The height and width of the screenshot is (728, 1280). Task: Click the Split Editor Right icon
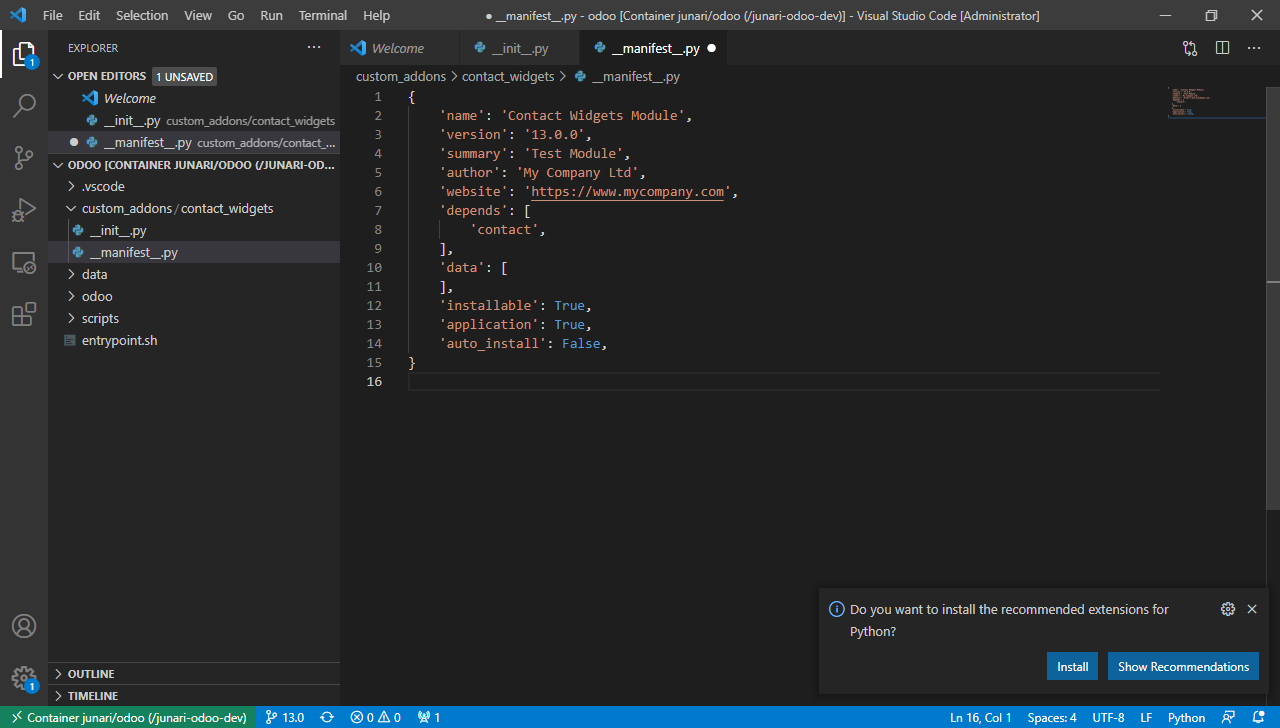point(1222,48)
